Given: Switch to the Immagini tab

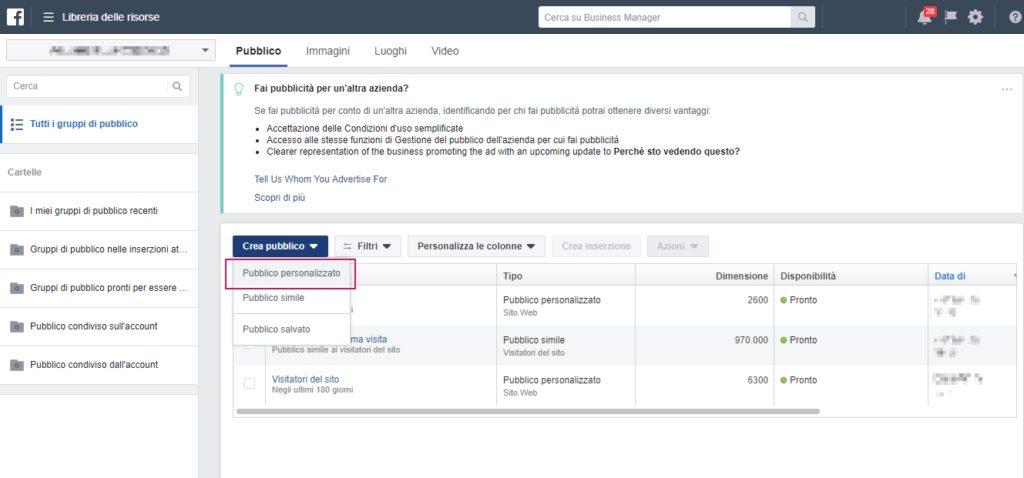Looking at the screenshot, I should tap(327, 50).
